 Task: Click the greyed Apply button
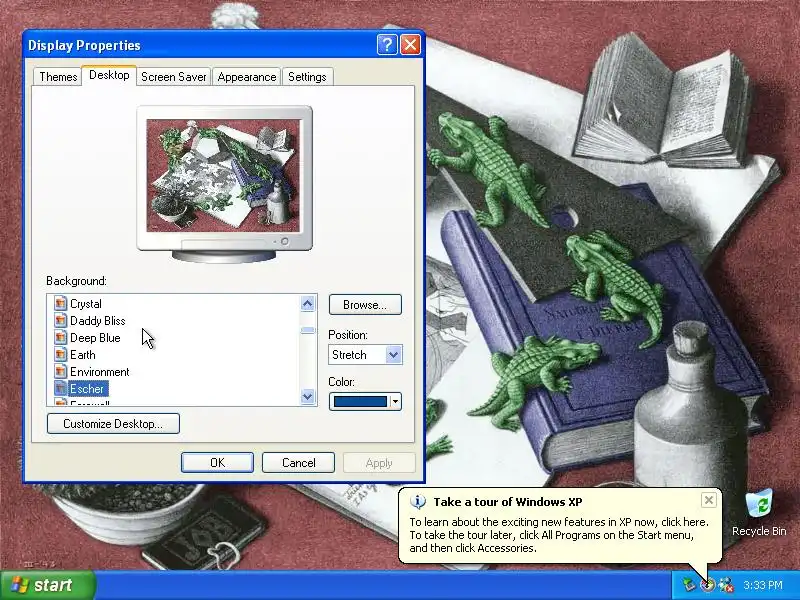379,463
